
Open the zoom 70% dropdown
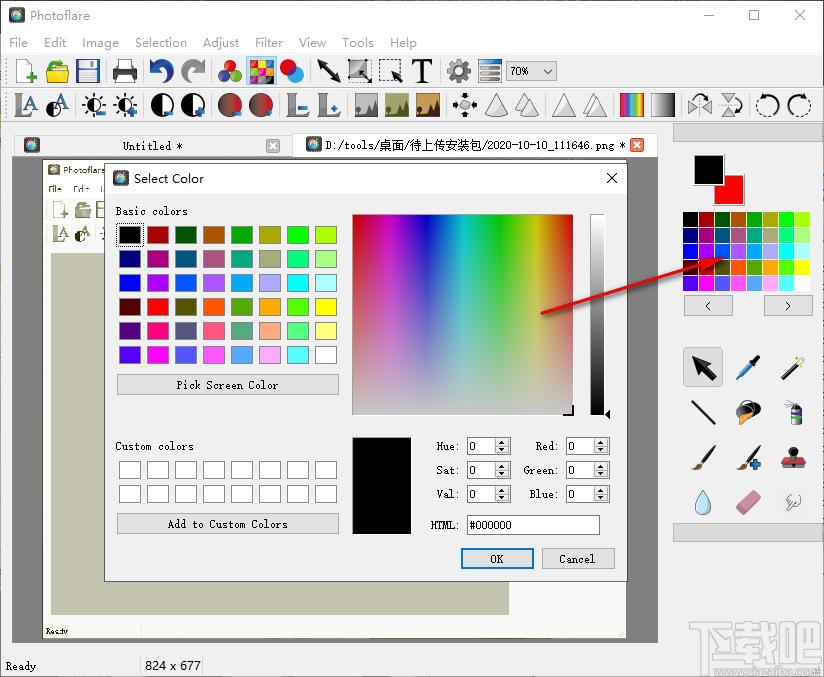[x=531, y=71]
